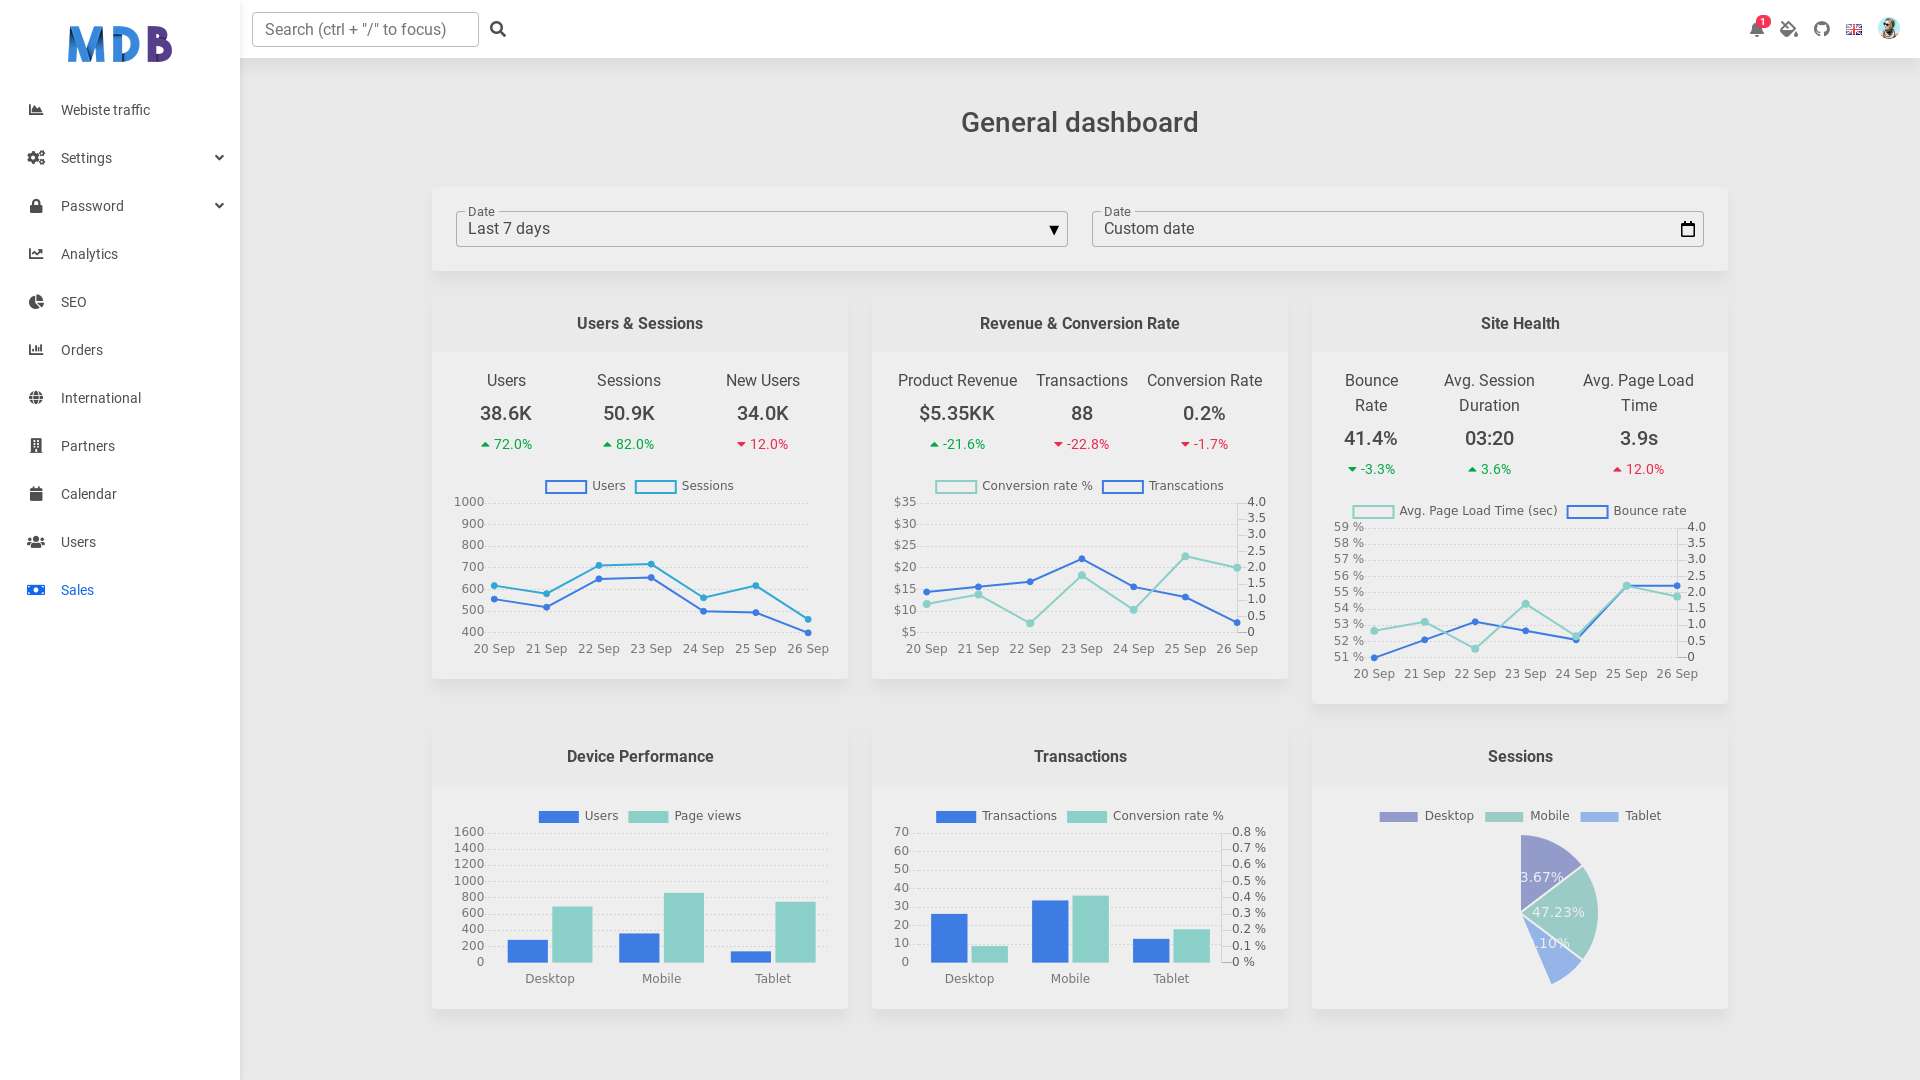Open the calendar picker icon in Custom date
The image size is (1920, 1080).
(1688, 229)
